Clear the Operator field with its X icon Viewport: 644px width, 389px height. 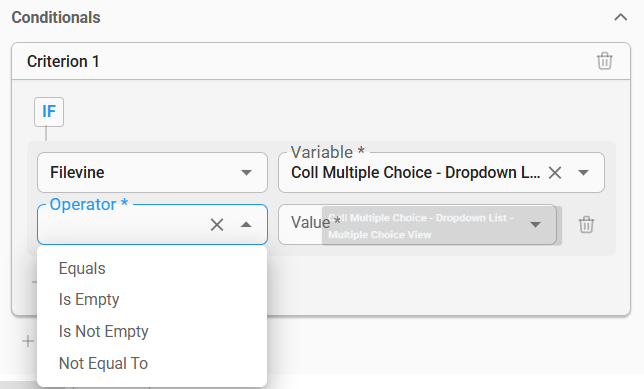pyautogui.click(x=217, y=225)
